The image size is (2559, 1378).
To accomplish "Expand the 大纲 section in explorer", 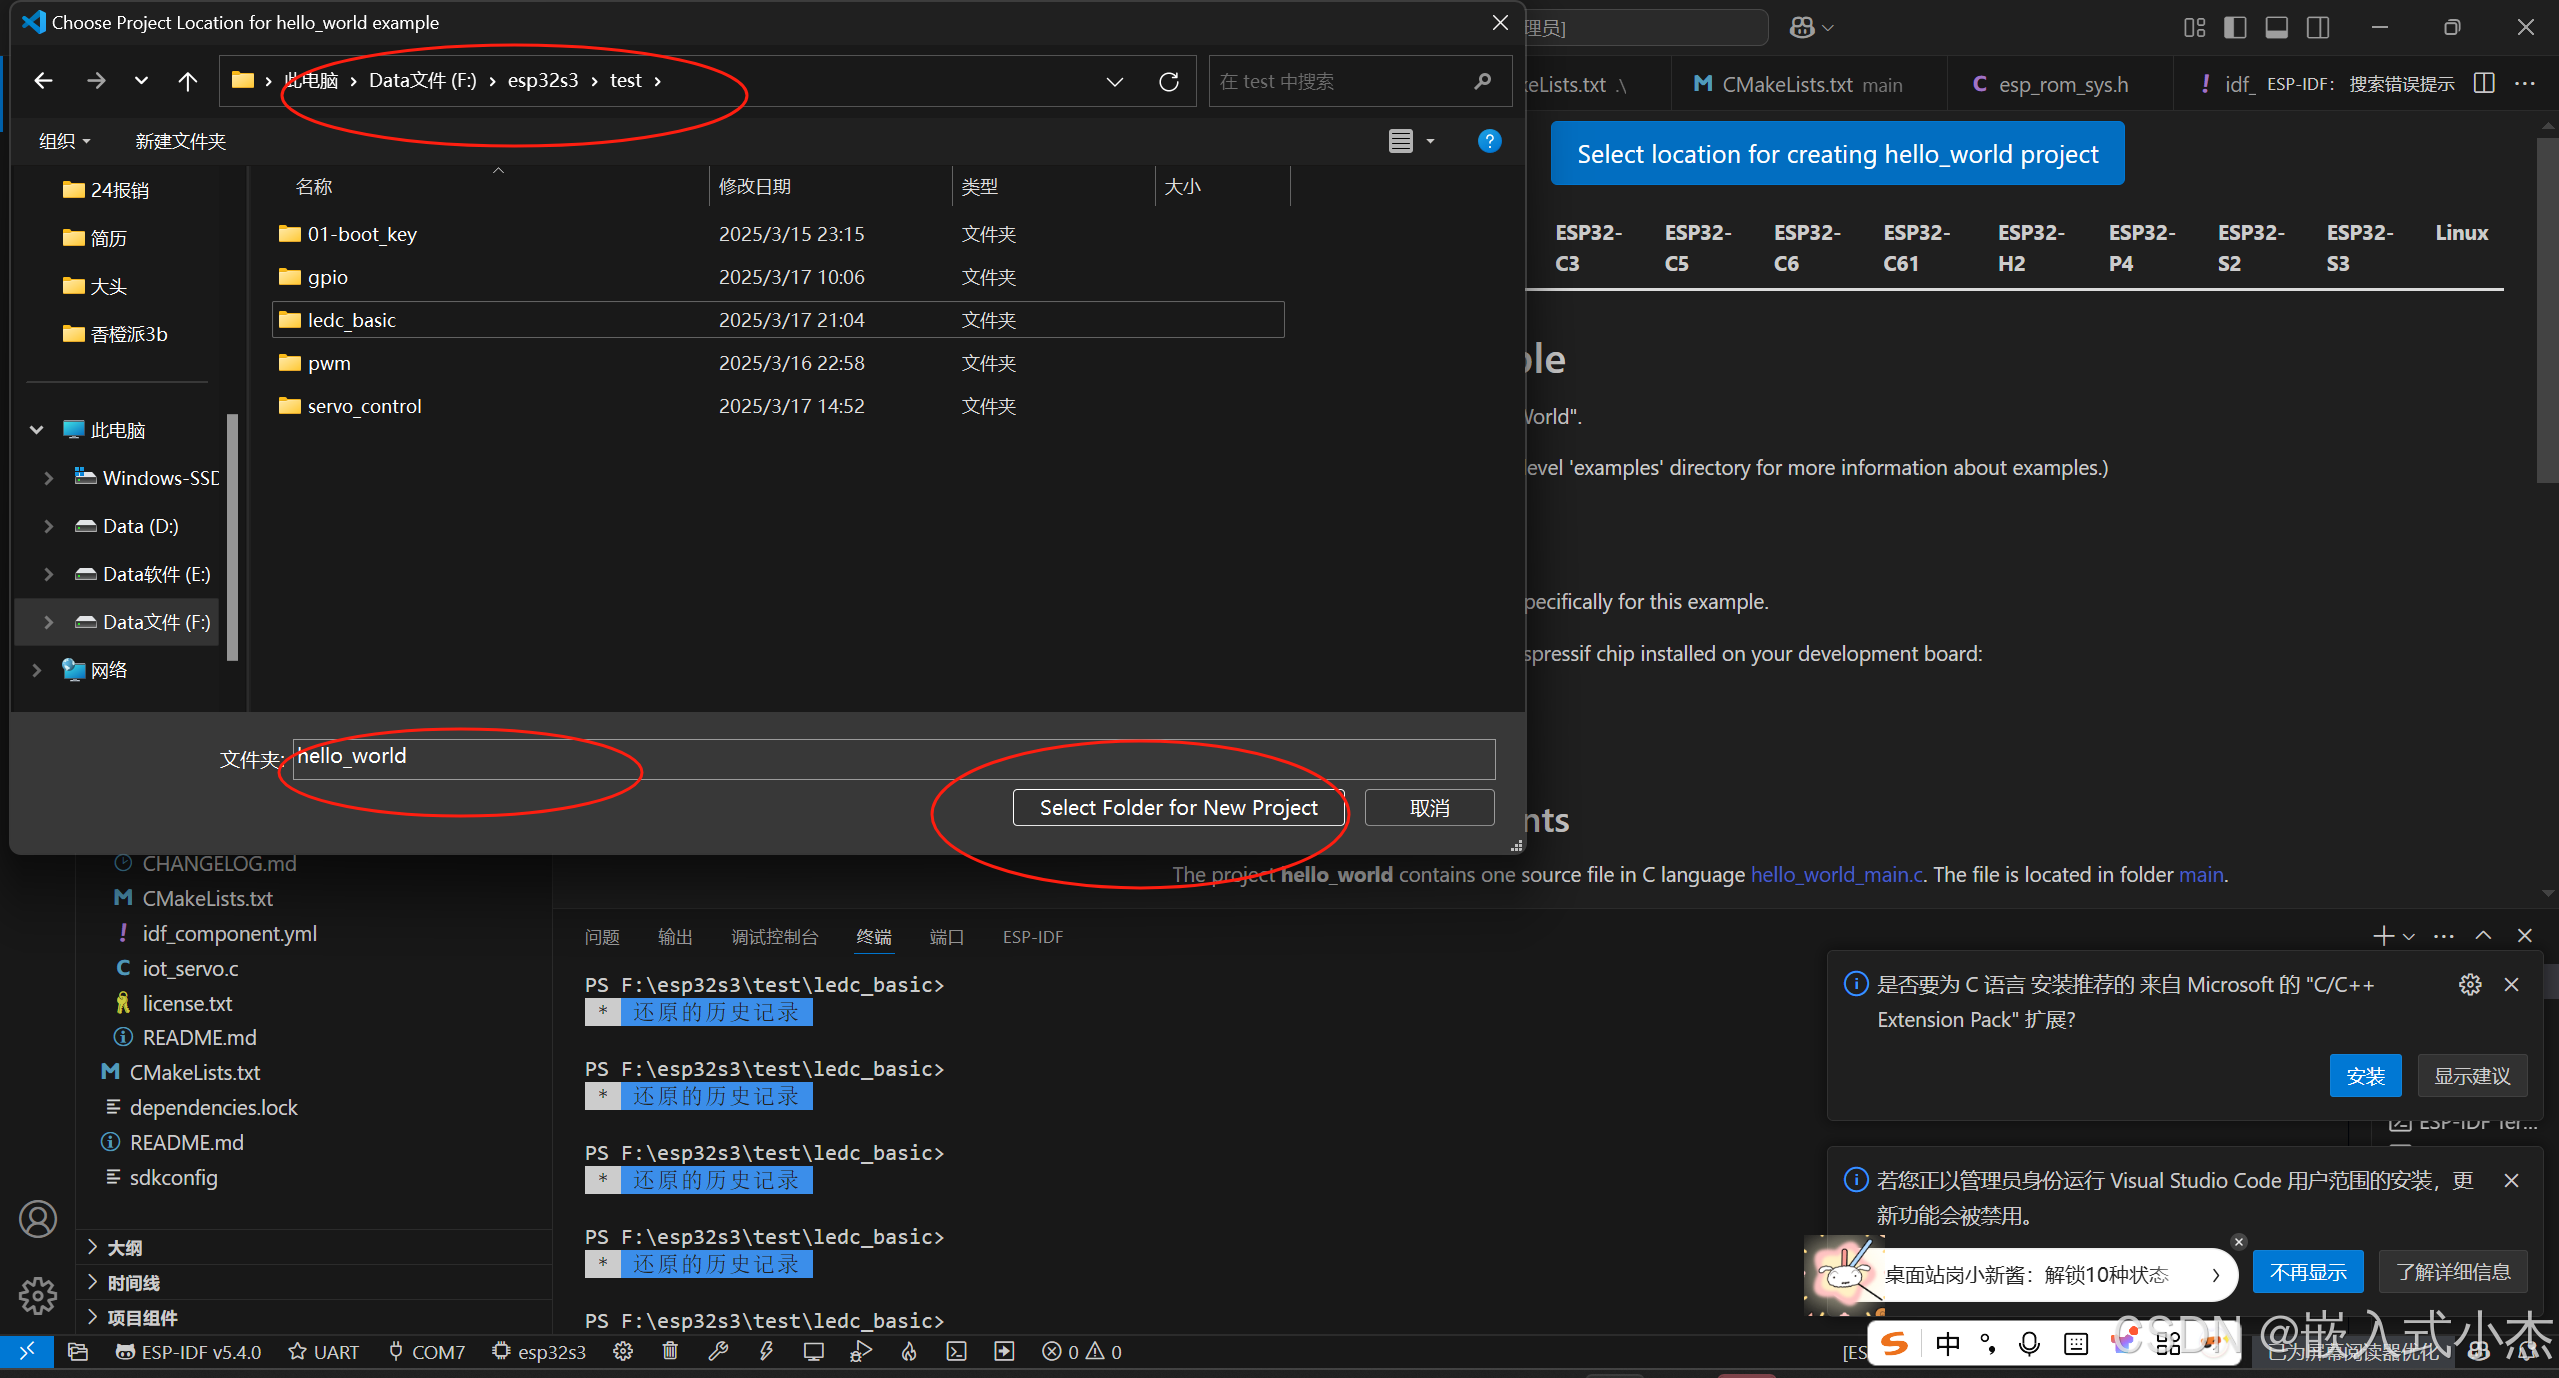I will pos(124,1247).
